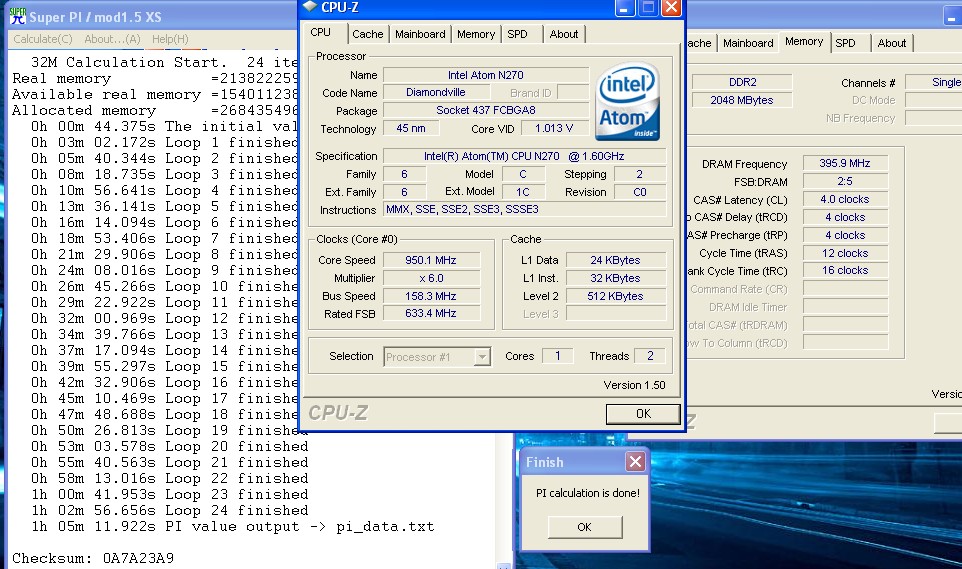Open the Help(H) menu in Super PI

(x=170, y=39)
